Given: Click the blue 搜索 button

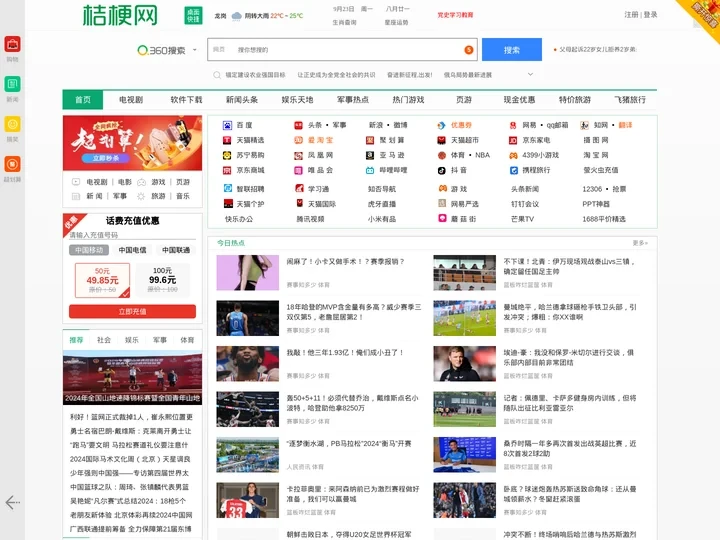Looking at the screenshot, I should tap(512, 50).
